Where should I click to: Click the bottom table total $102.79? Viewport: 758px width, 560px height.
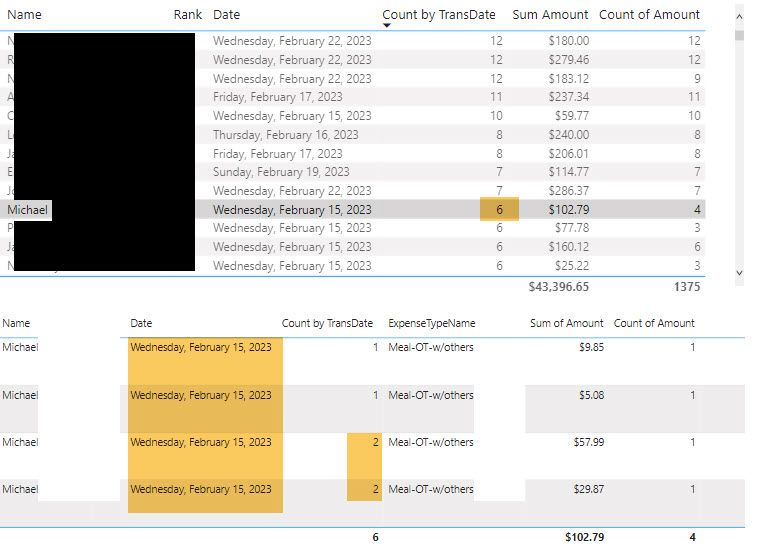[x=584, y=537]
